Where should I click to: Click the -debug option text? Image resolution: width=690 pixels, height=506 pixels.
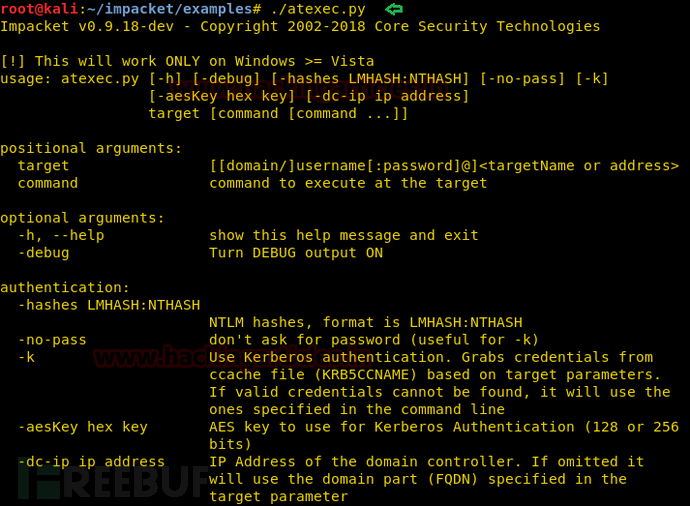[x=43, y=253]
